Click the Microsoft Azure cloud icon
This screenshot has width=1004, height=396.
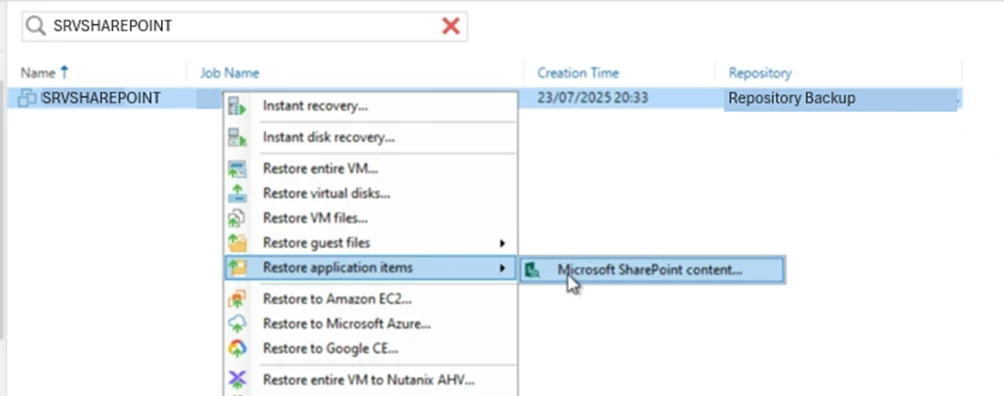tap(238, 324)
